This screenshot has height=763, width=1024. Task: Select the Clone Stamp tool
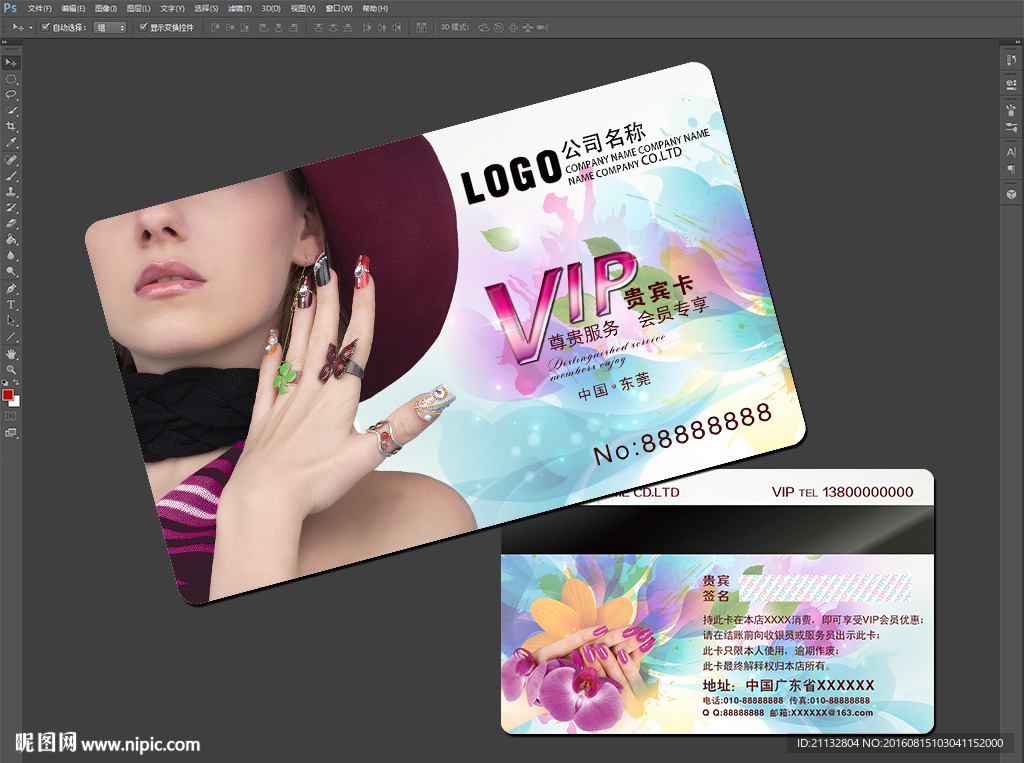click(11, 192)
